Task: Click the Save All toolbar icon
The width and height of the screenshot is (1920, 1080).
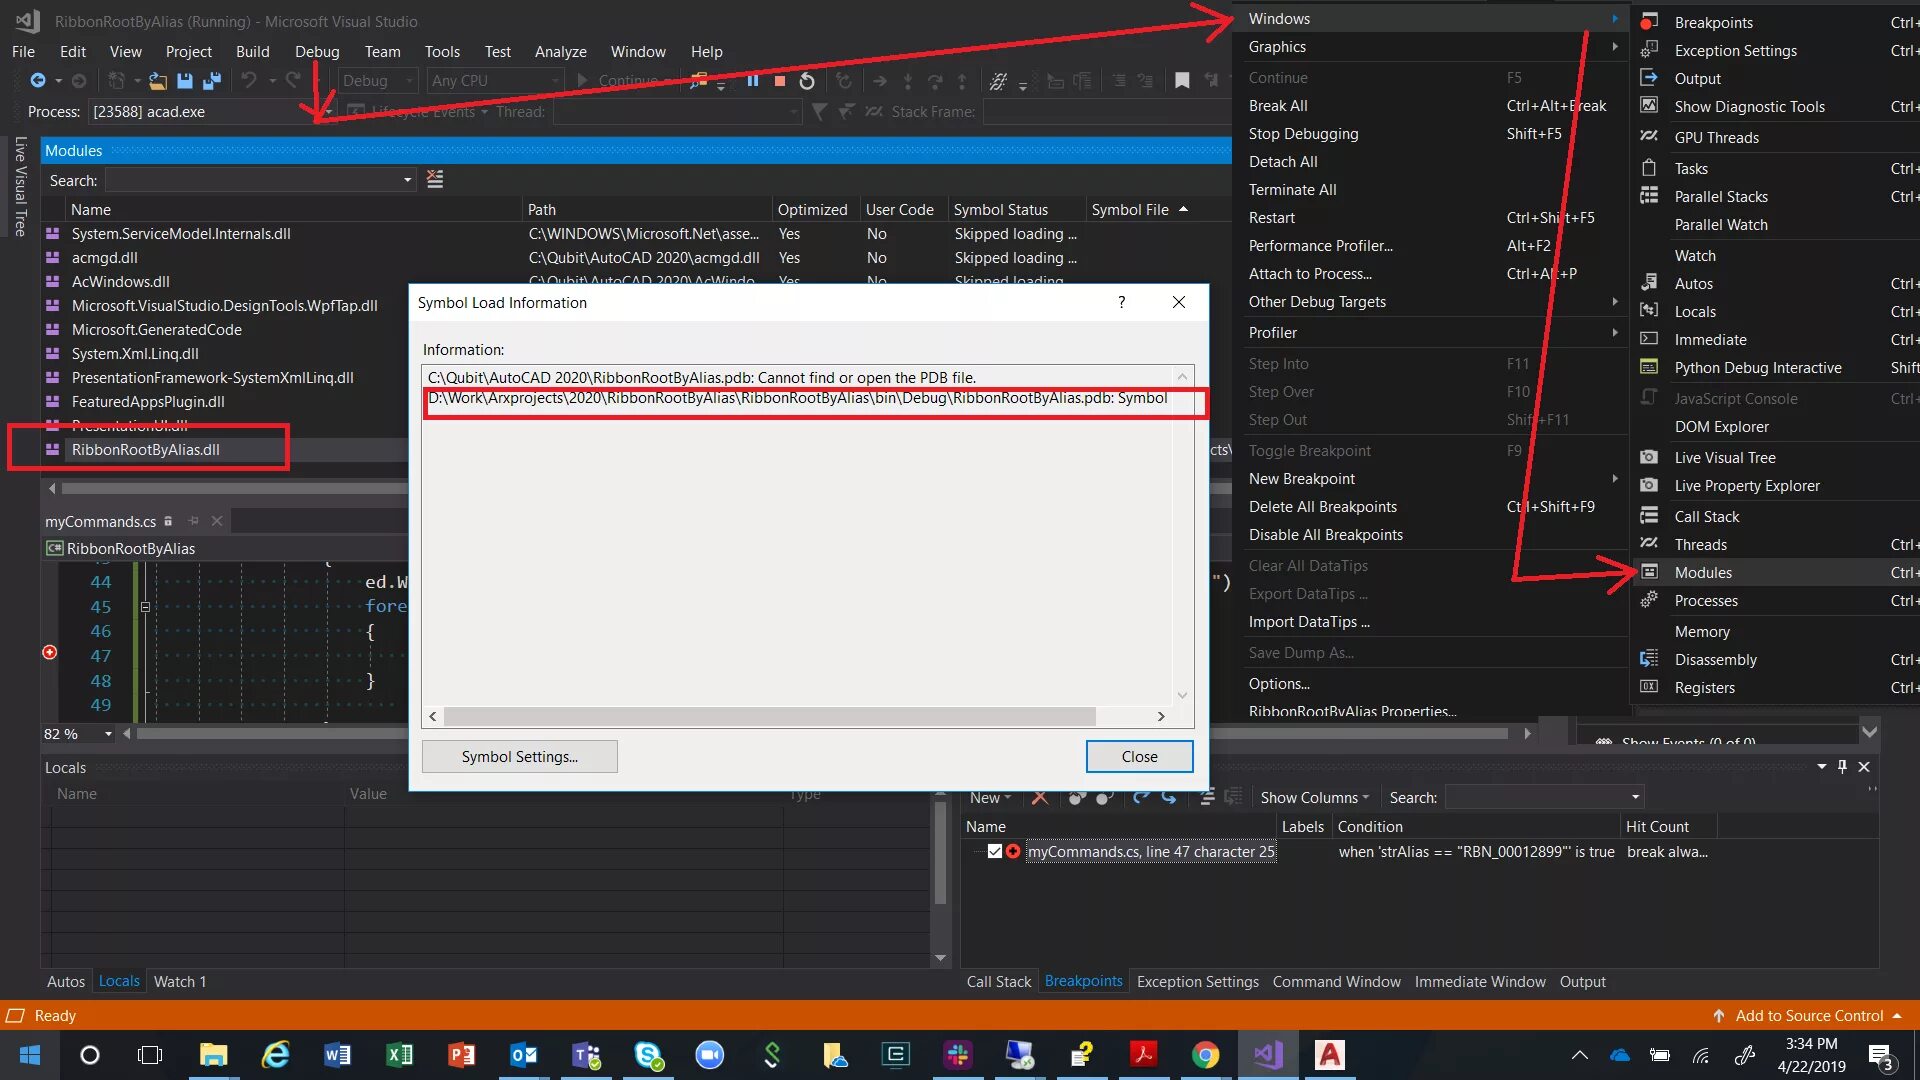Action: pos(211,81)
